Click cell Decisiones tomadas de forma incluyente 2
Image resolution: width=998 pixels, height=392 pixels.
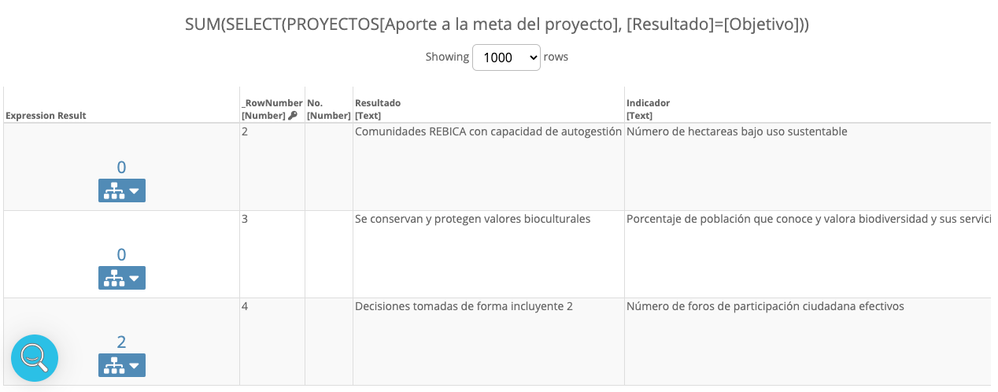[463, 306]
